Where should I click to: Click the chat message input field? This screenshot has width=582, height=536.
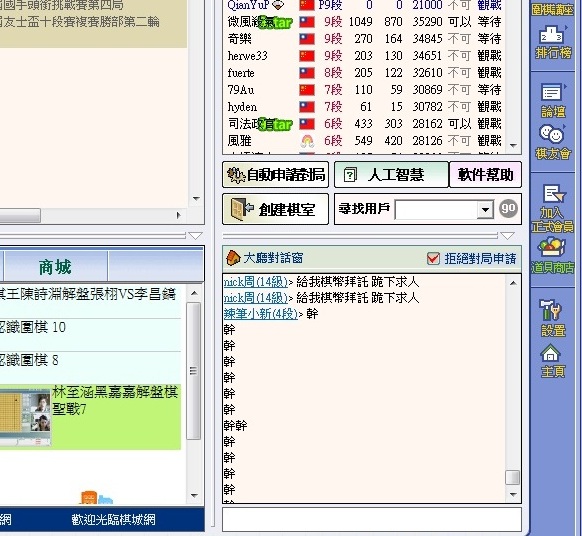[x=372, y=519]
